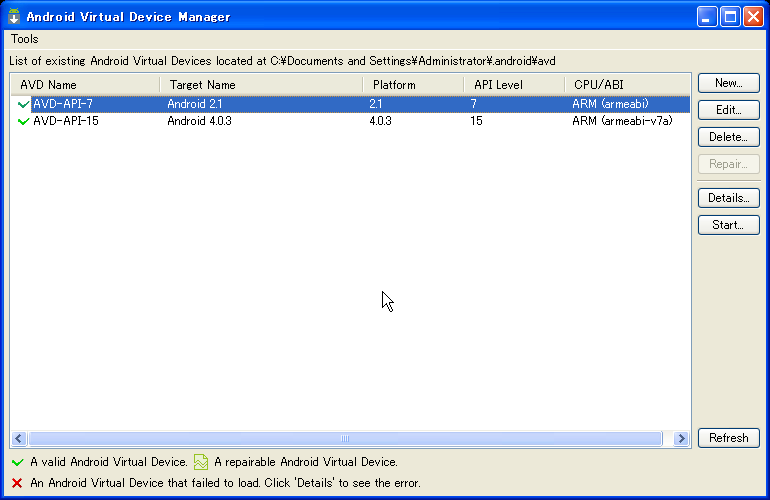Click the API level '7' cell
Image resolution: width=770 pixels, height=500 pixels.
tap(473, 104)
